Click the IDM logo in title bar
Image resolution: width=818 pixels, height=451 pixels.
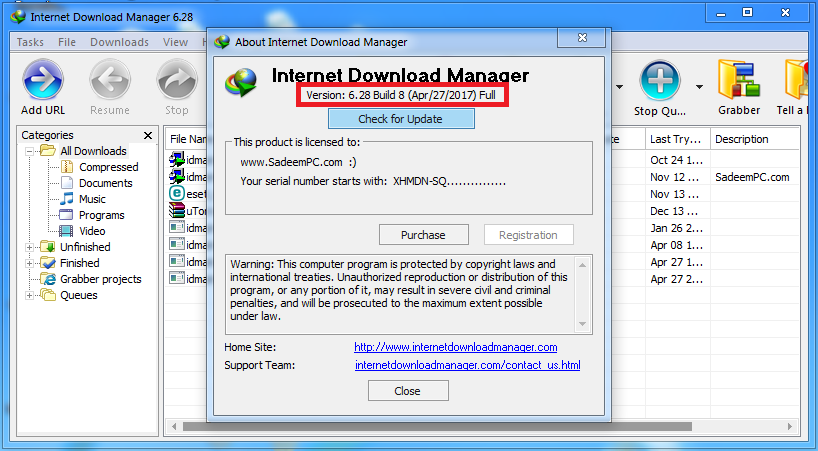pos(18,17)
